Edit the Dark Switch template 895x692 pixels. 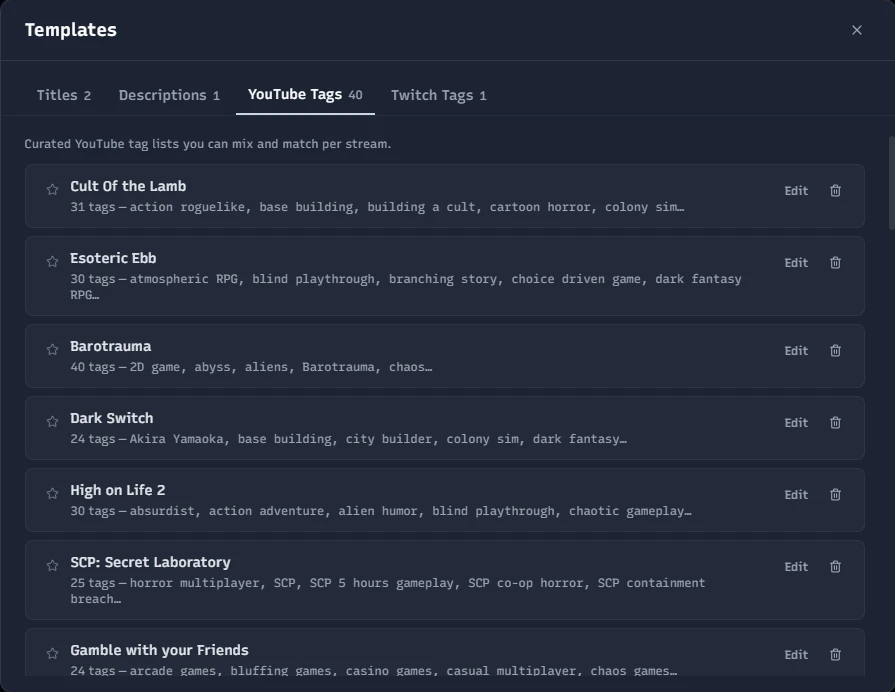pos(796,423)
